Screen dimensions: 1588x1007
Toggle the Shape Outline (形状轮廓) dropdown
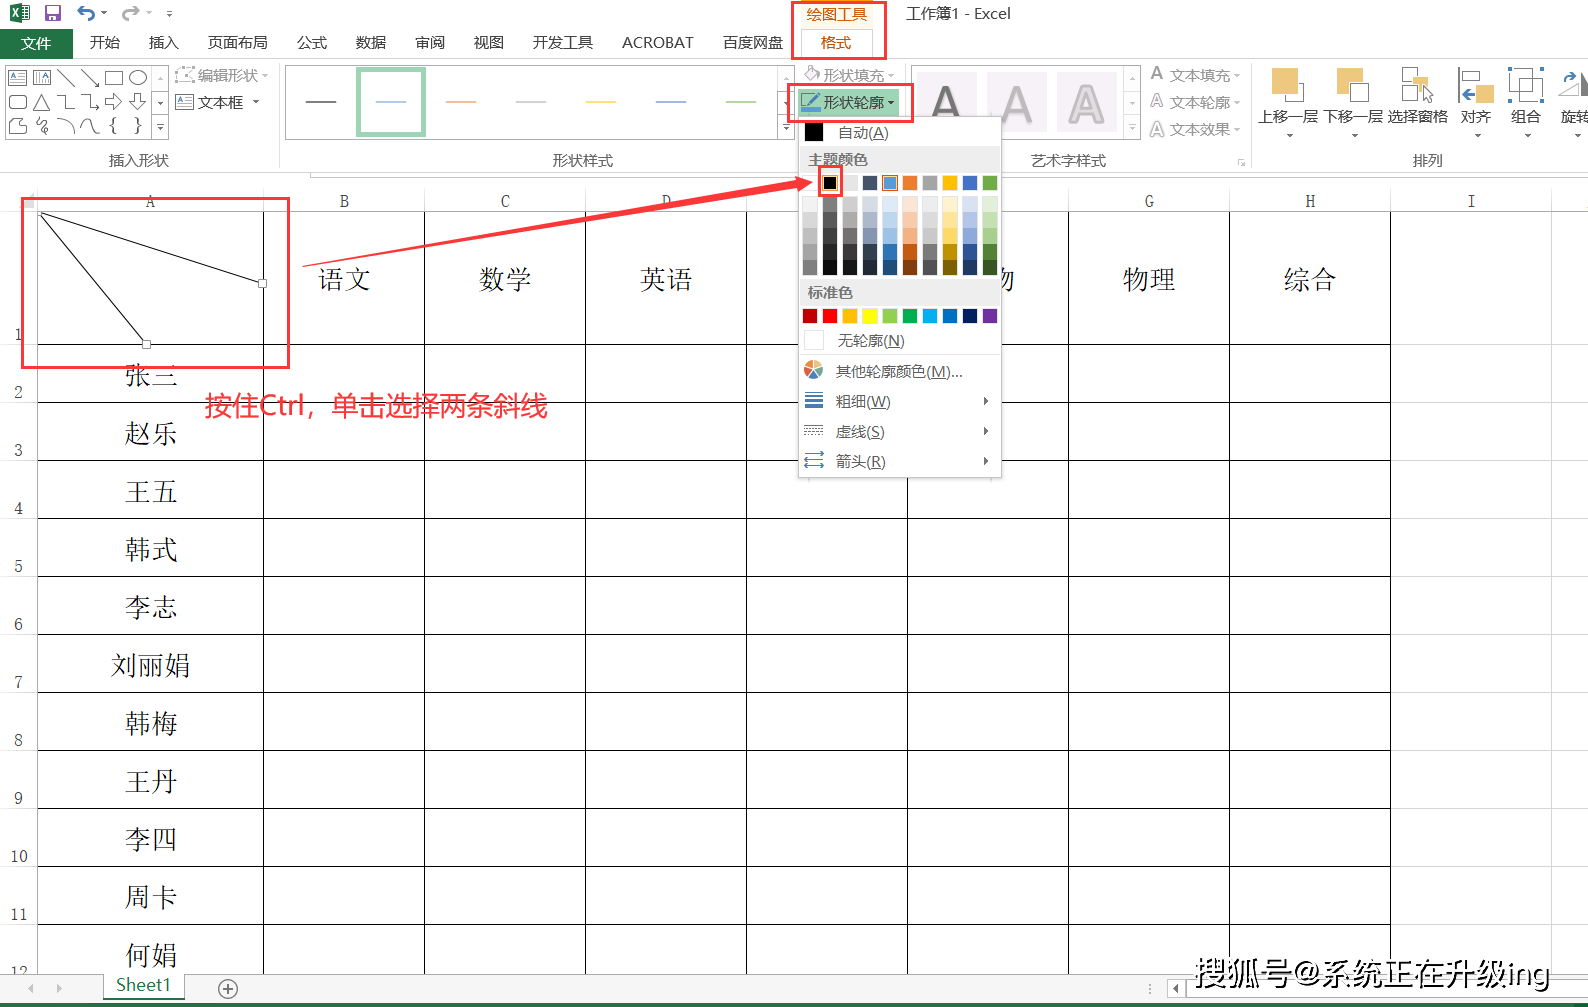coord(849,102)
